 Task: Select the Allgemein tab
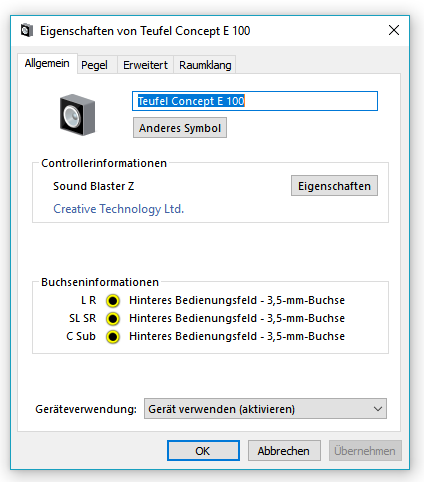click(47, 63)
